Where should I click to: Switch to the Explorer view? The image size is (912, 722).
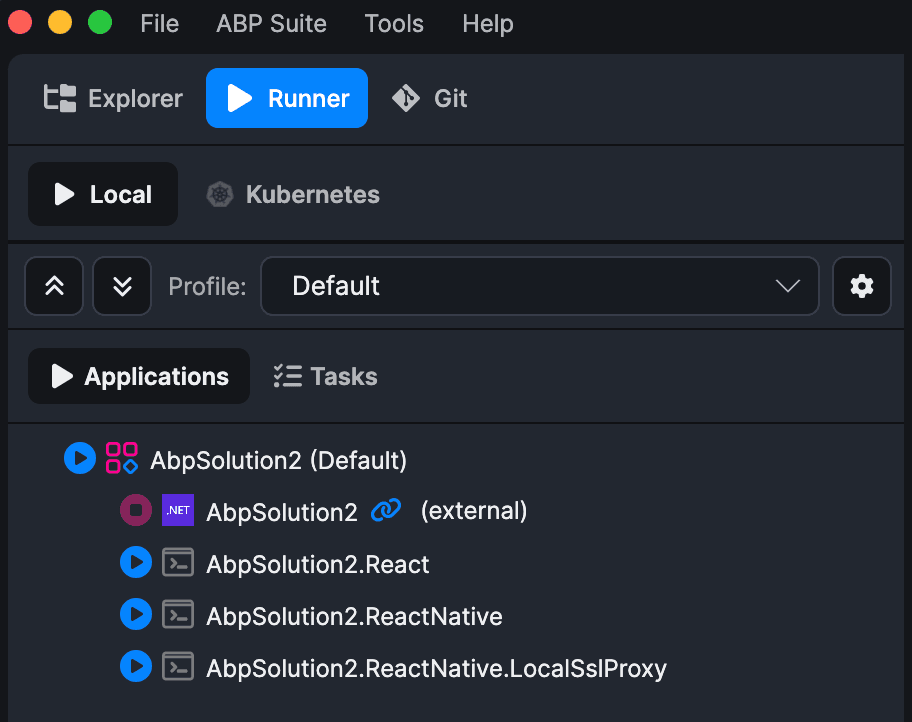113,98
